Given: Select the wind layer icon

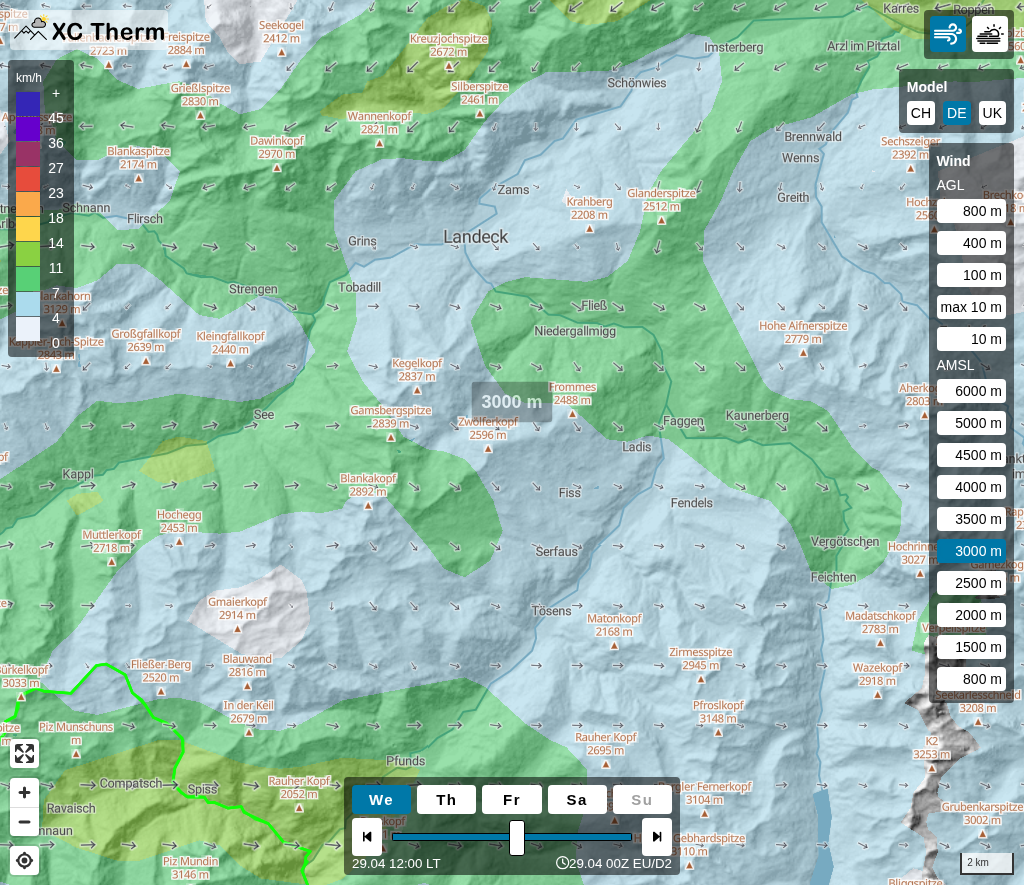Looking at the screenshot, I should click(x=947, y=35).
